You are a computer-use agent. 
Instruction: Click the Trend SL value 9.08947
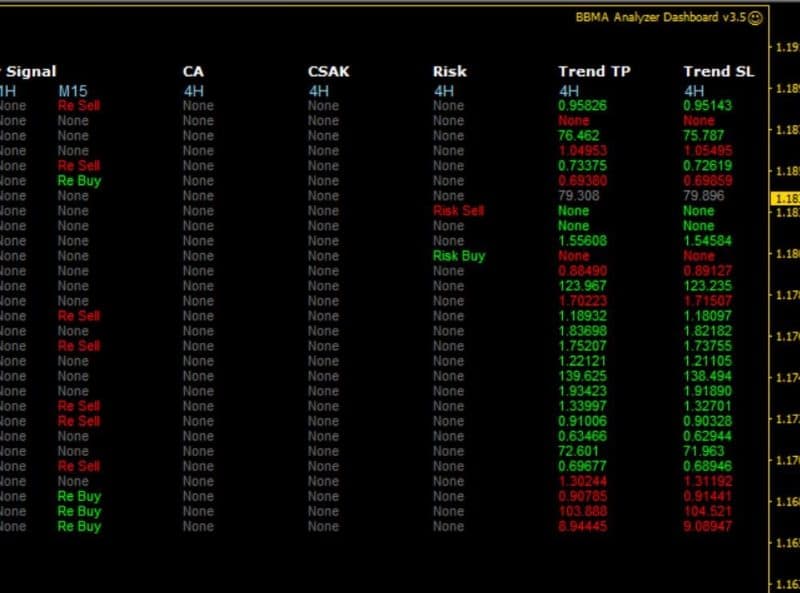pos(707,526)
